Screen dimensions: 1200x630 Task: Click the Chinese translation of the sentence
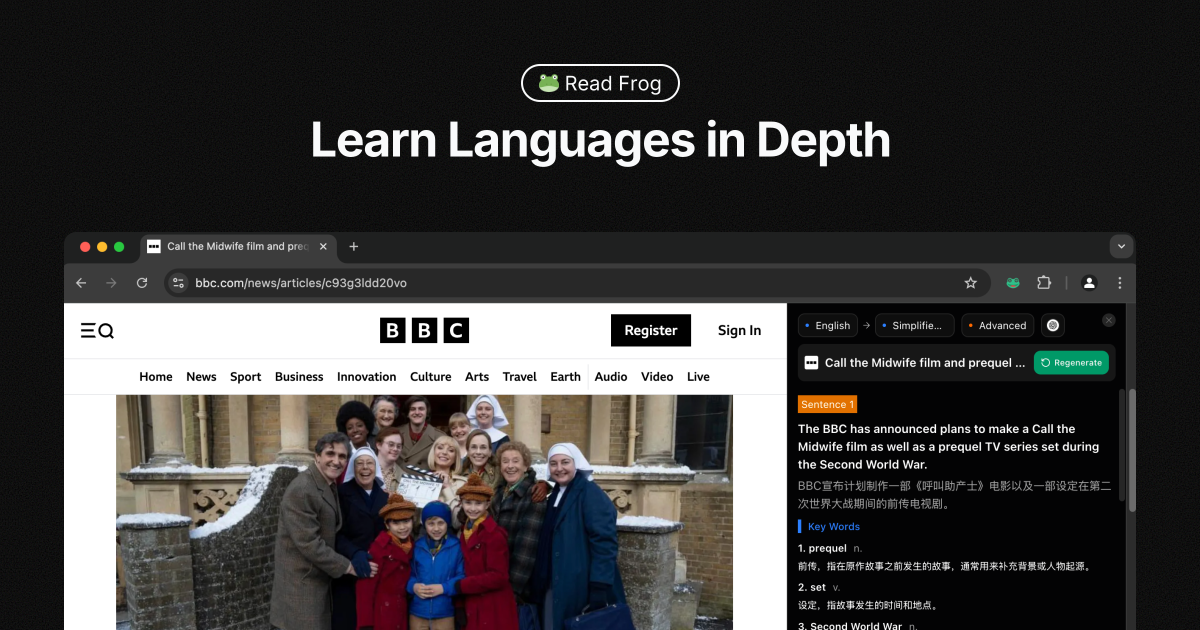point(954,495)
